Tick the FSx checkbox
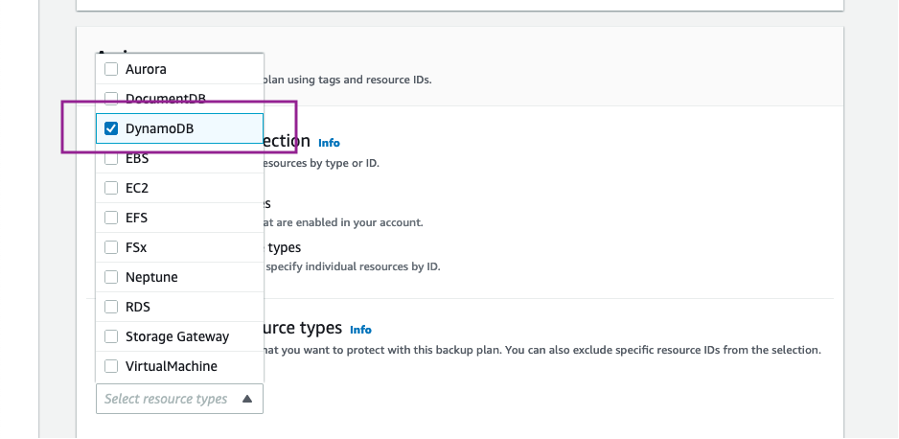 (x=111, y=248)
